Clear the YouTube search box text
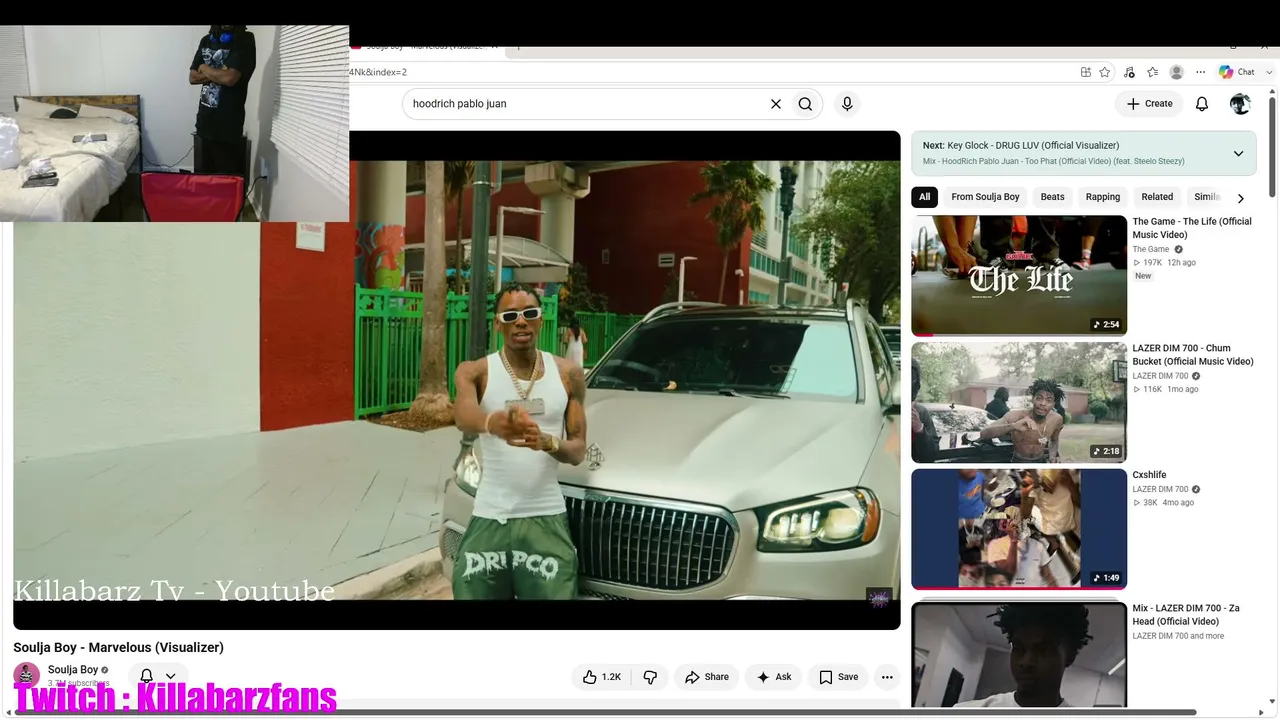Image resolution: width=1280 pixels, height=720 pixels. 775,104
